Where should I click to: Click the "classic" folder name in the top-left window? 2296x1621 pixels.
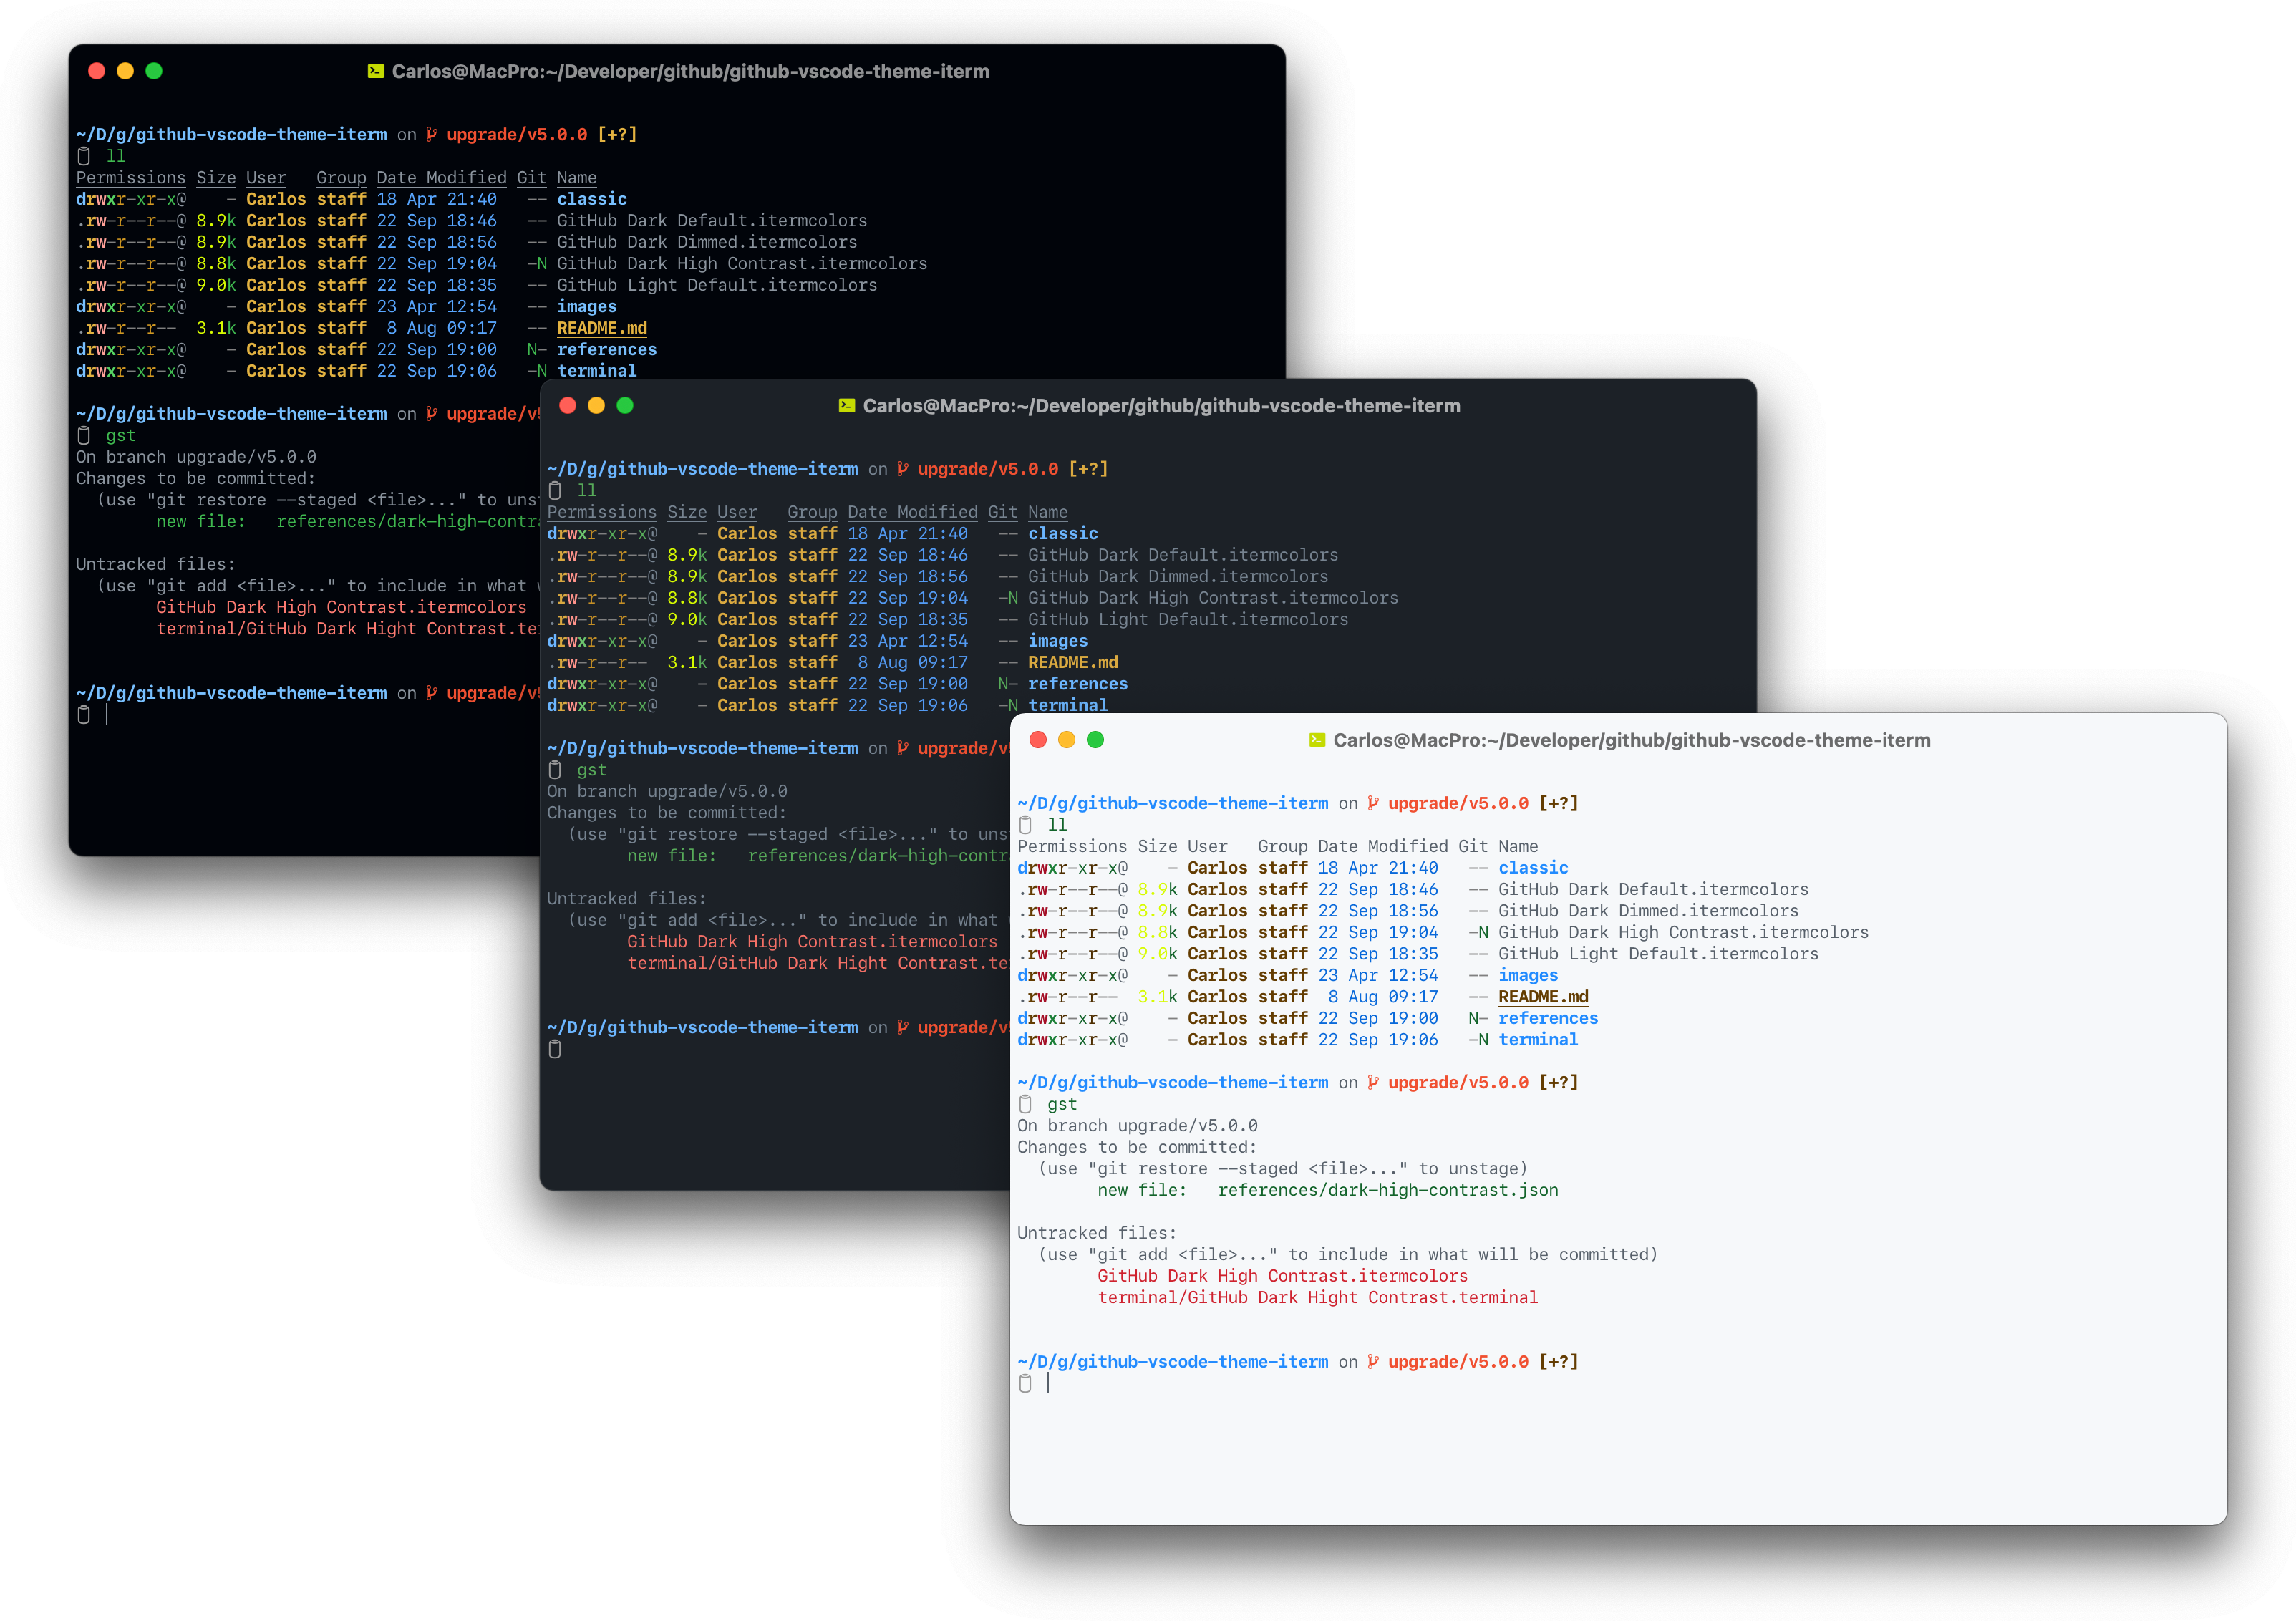tap(592, 199)
